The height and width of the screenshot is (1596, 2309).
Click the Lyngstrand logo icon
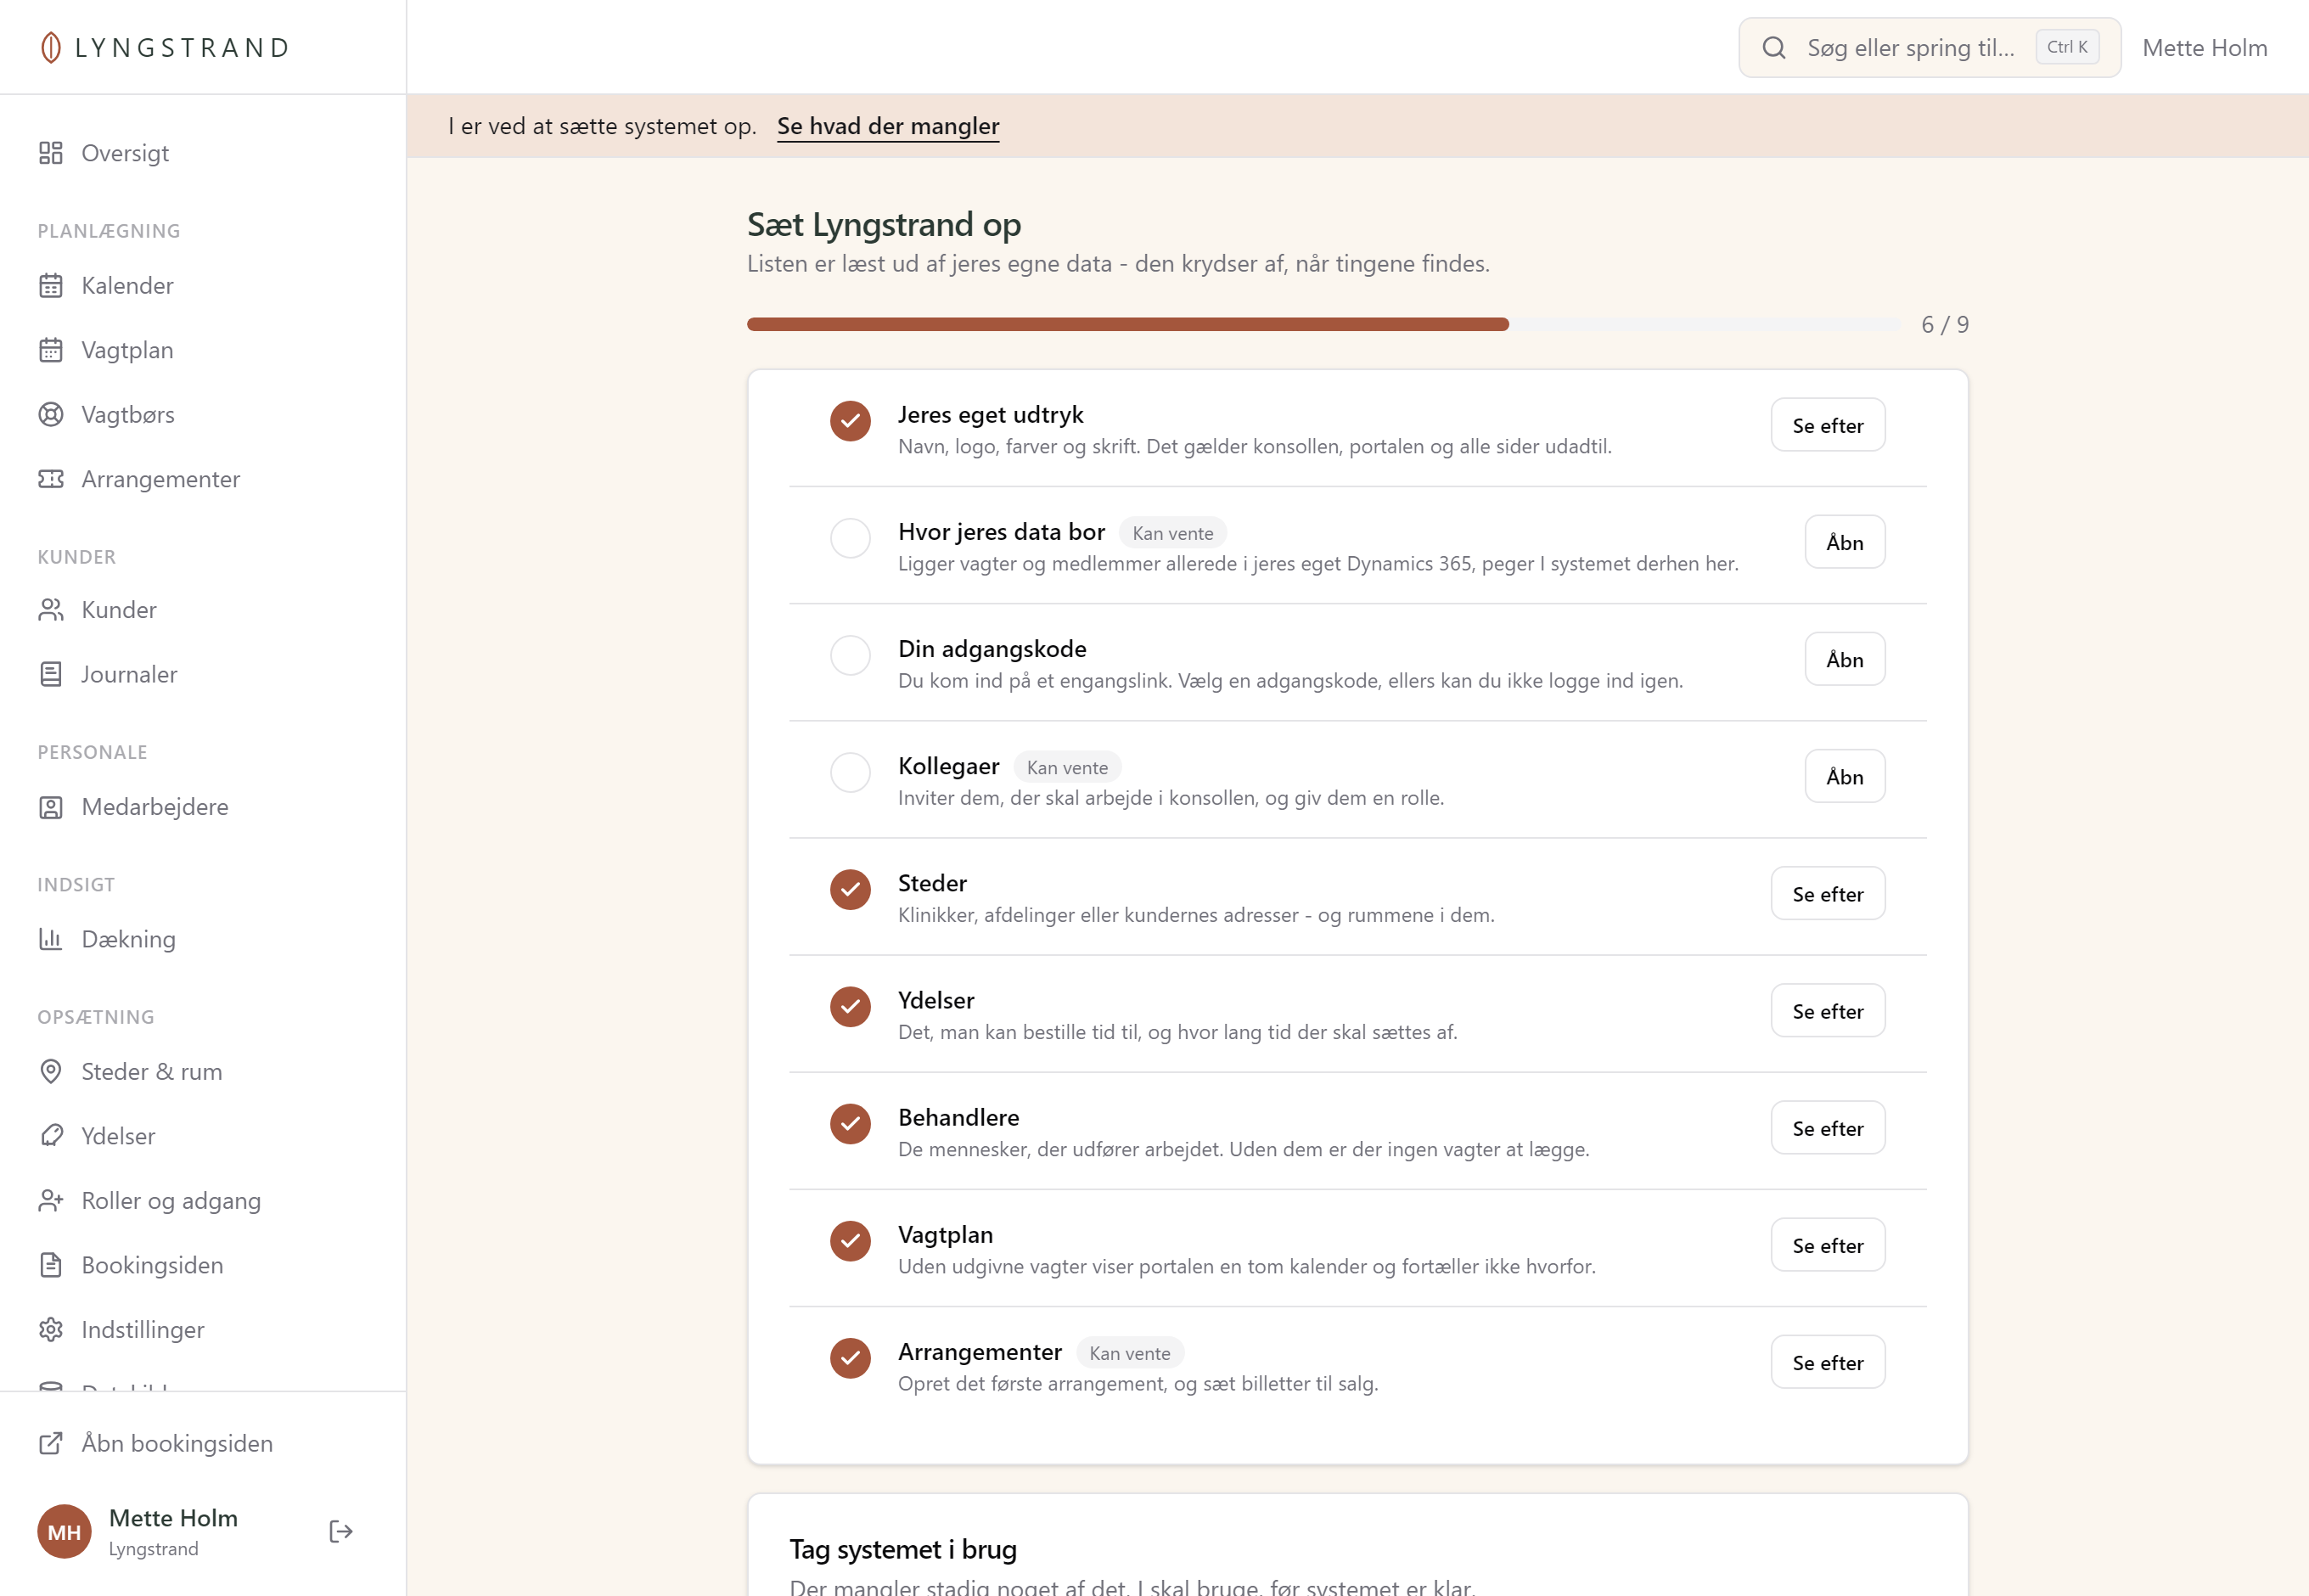[50, 47]
